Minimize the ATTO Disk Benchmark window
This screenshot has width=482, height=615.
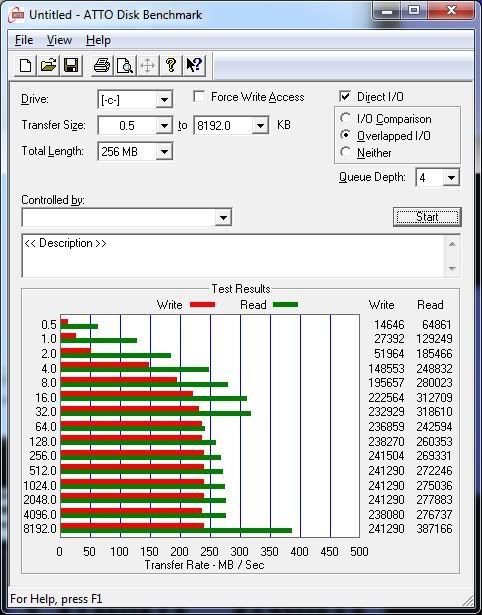coord(387,11)
